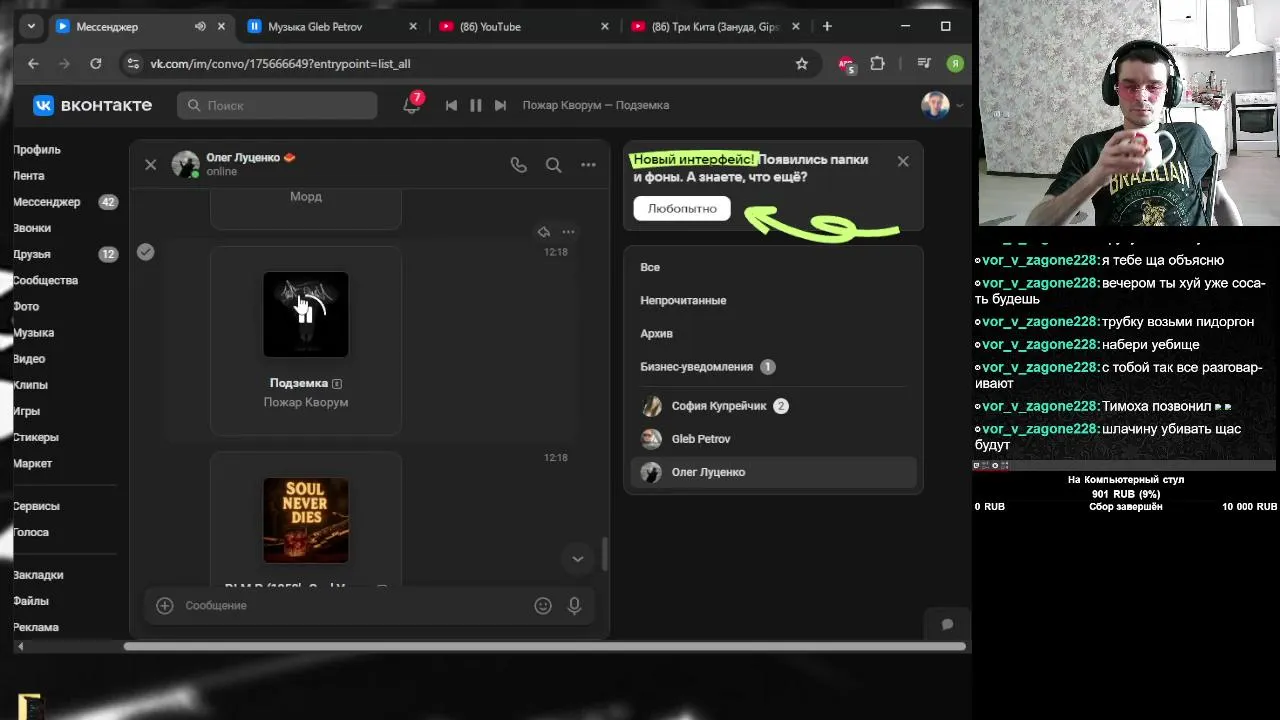1280x720 pixels.
Task: Open Стикеры in sidebar
Action: coord(36,437)
